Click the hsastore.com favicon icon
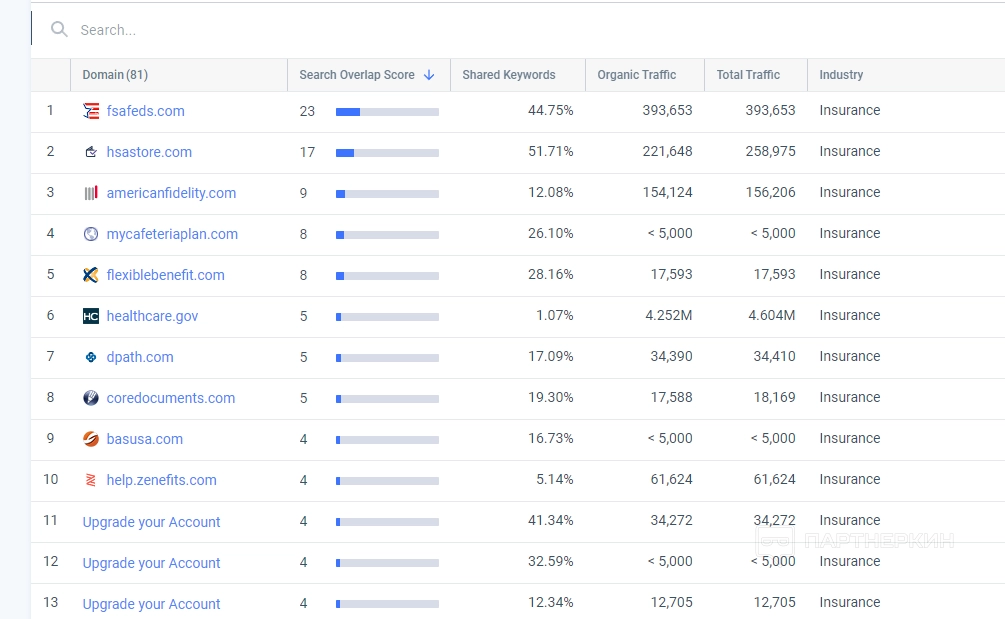This screenshot has width=1005, height=619. pyautogui.click(x=91, y=152)
